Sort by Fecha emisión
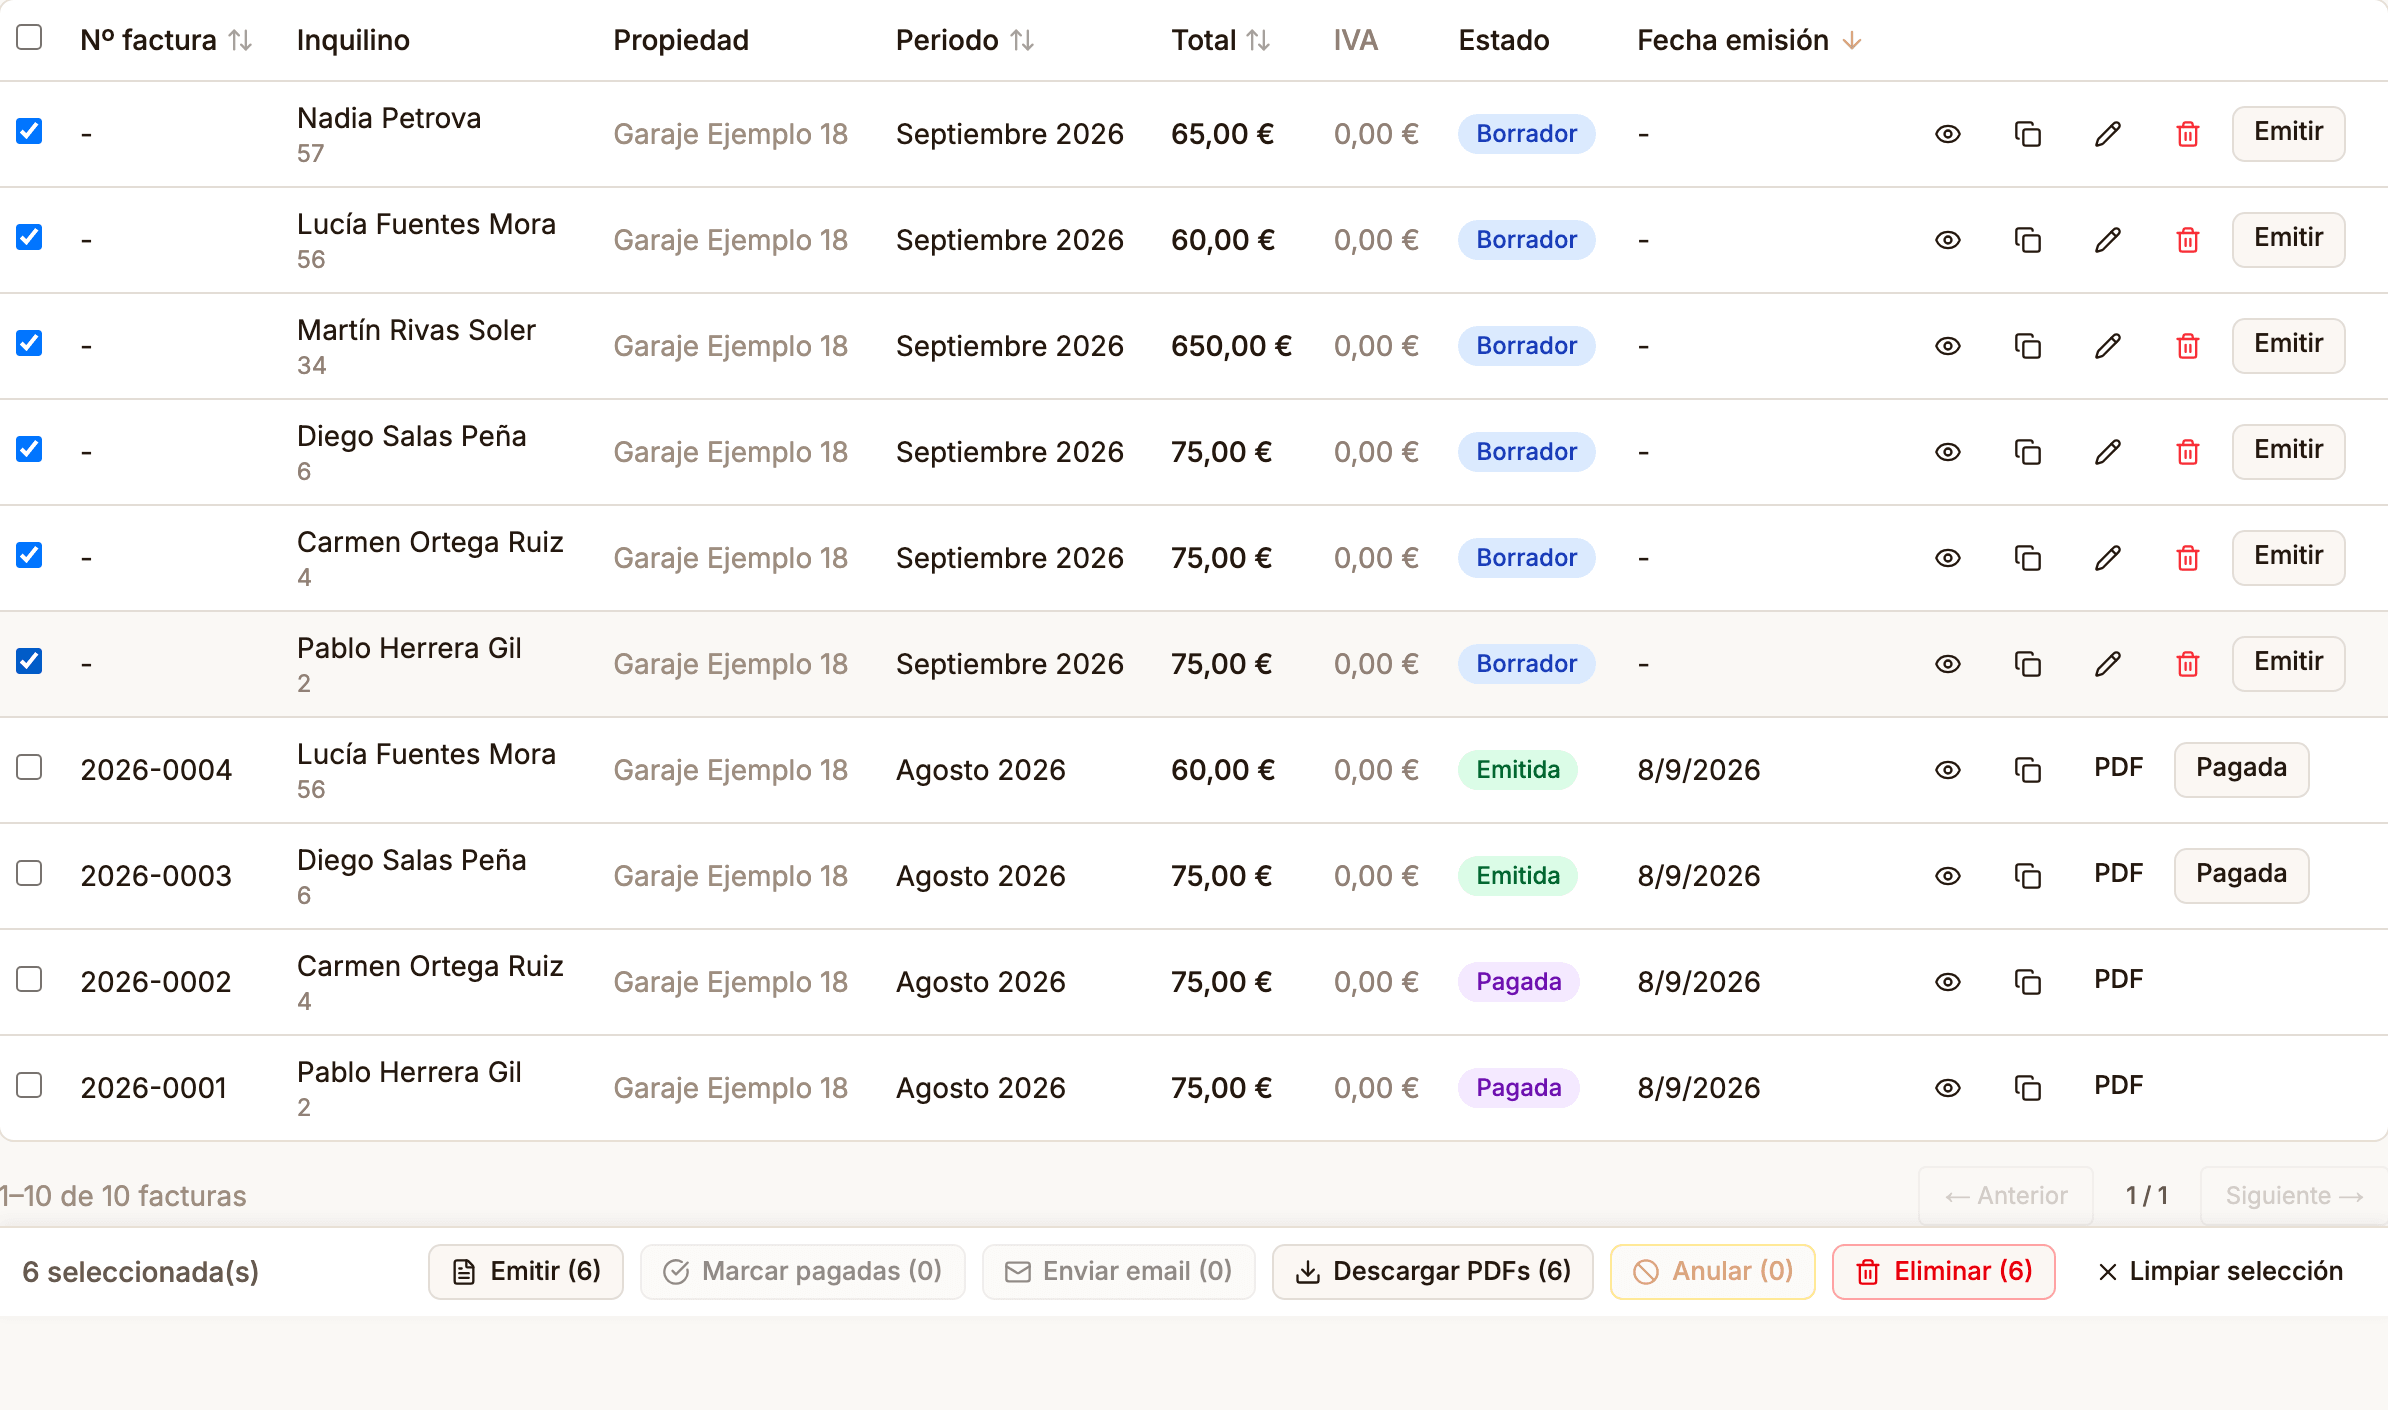Viewport: 2388px width, 1410px height. point(1749,40)
